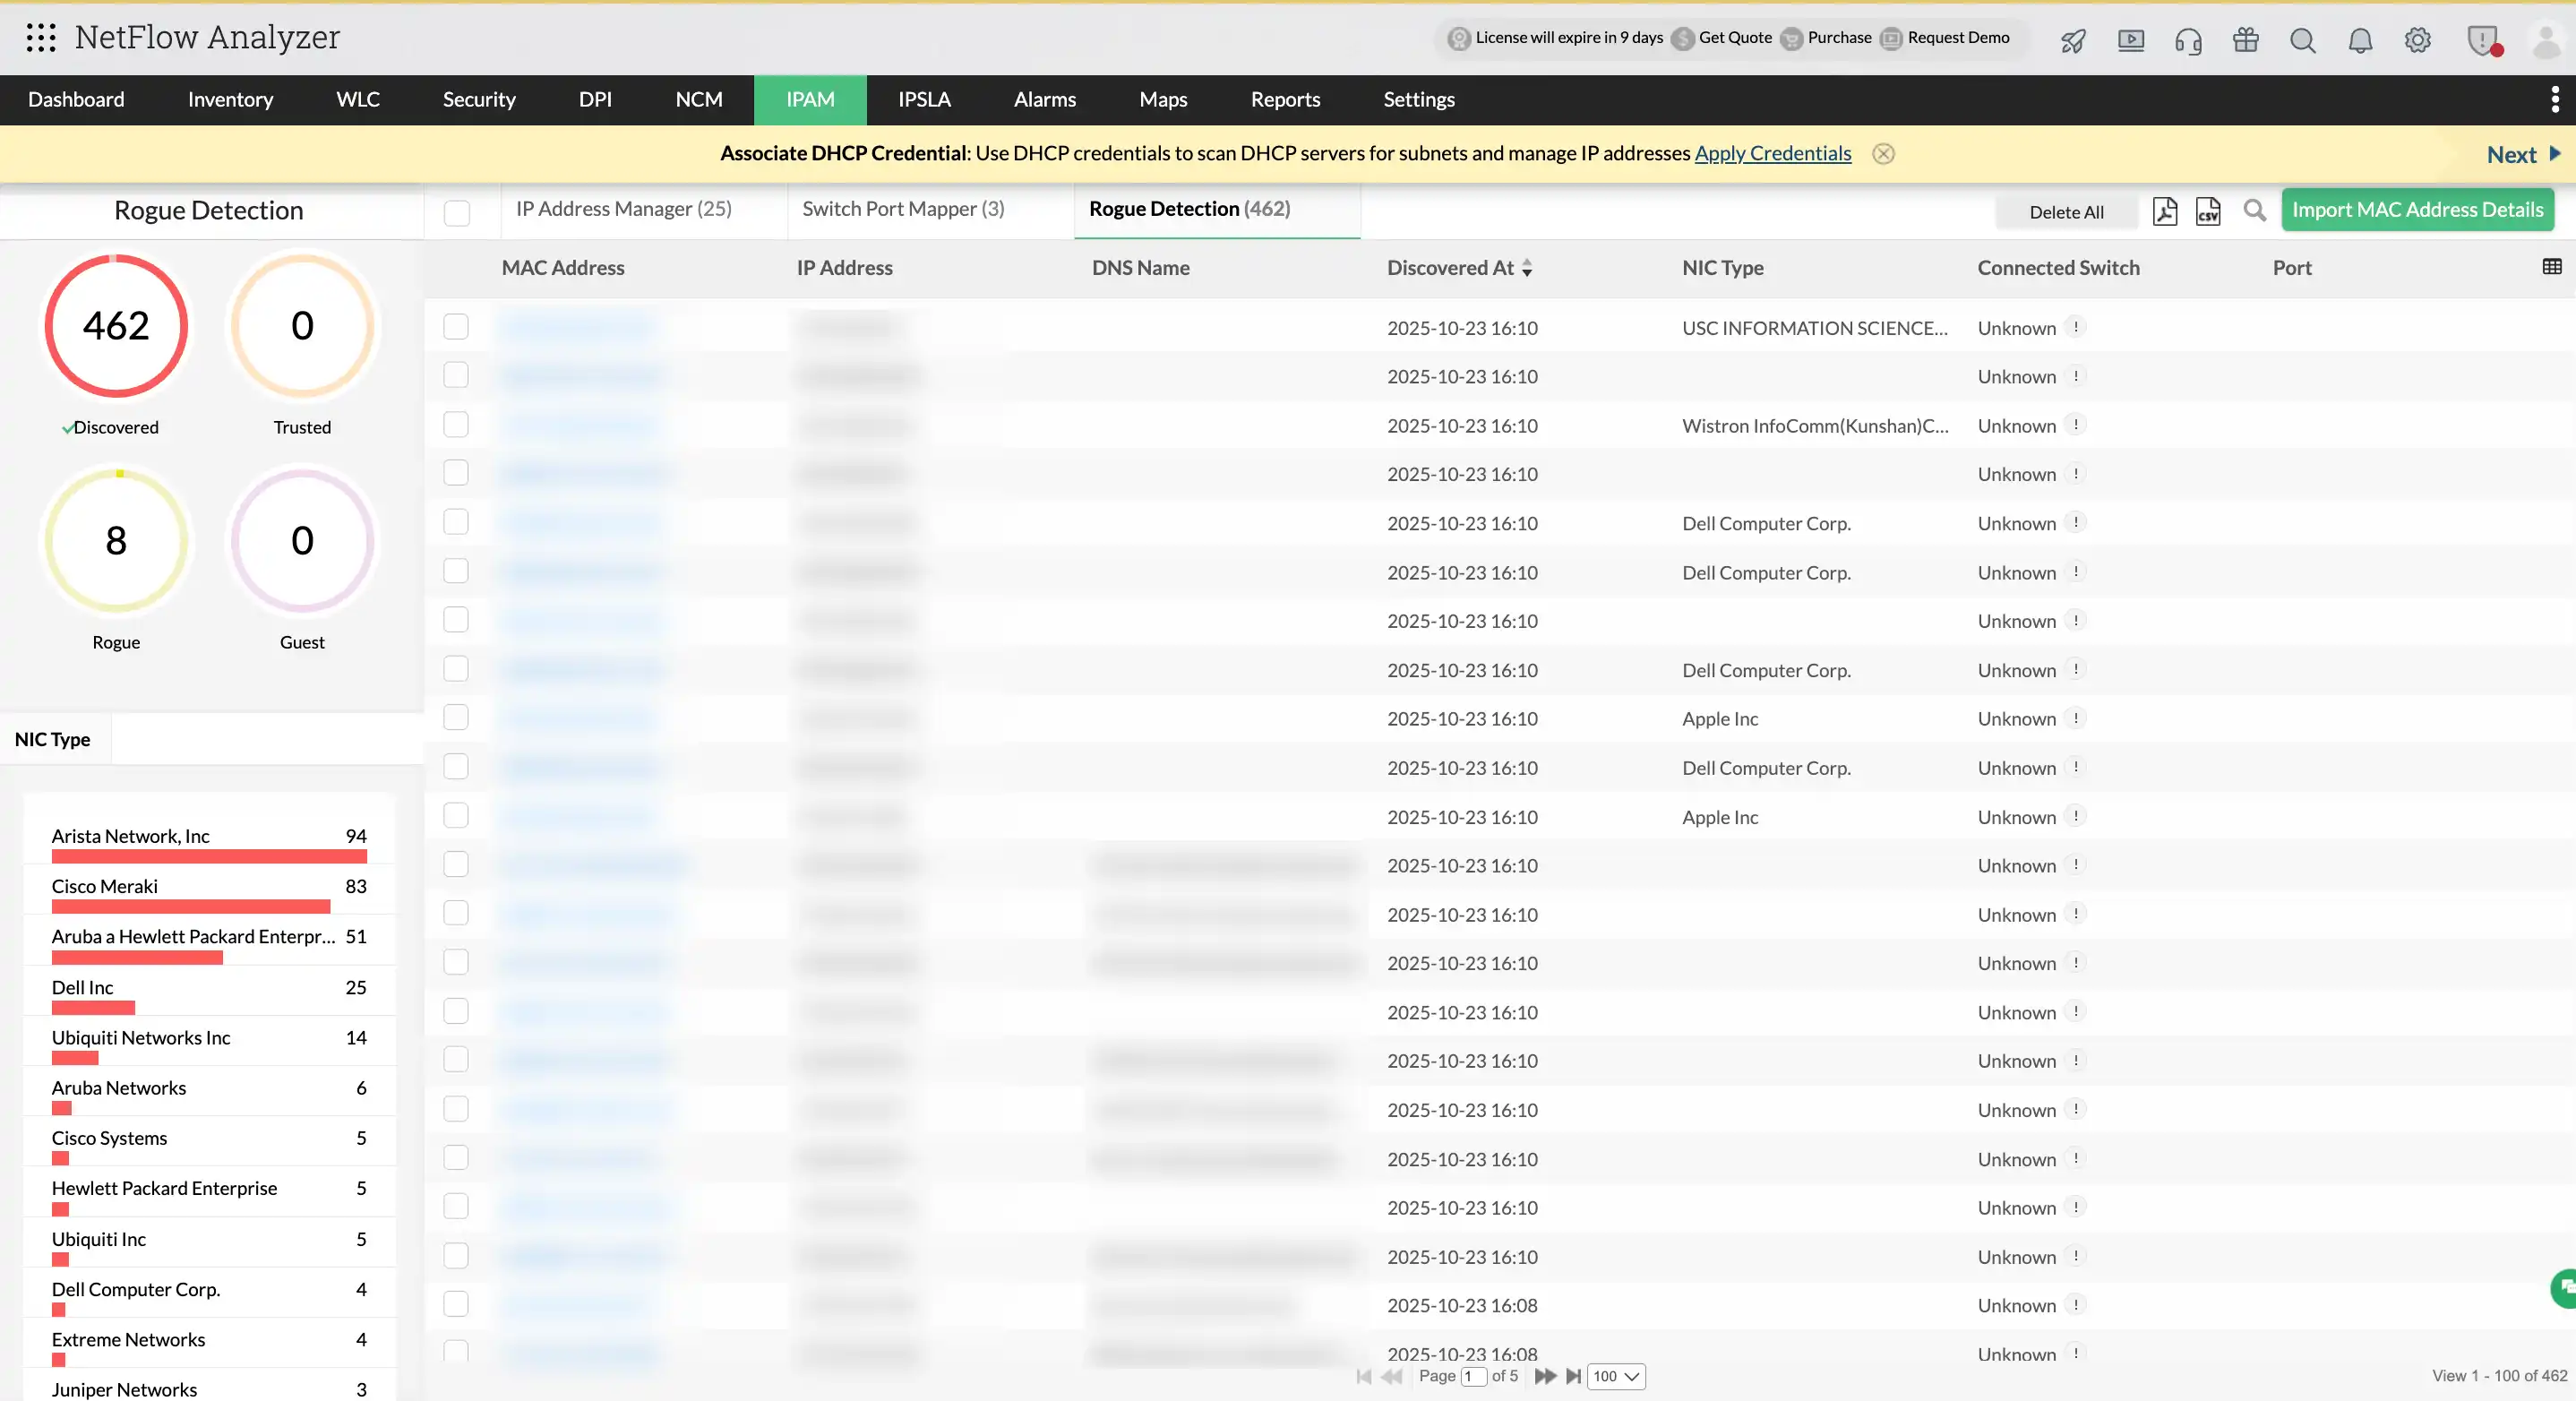This screenshot has width=2576, height=1401.
Task: Sort by Discovered At column arrows
Action: (x=1527, y=268)
